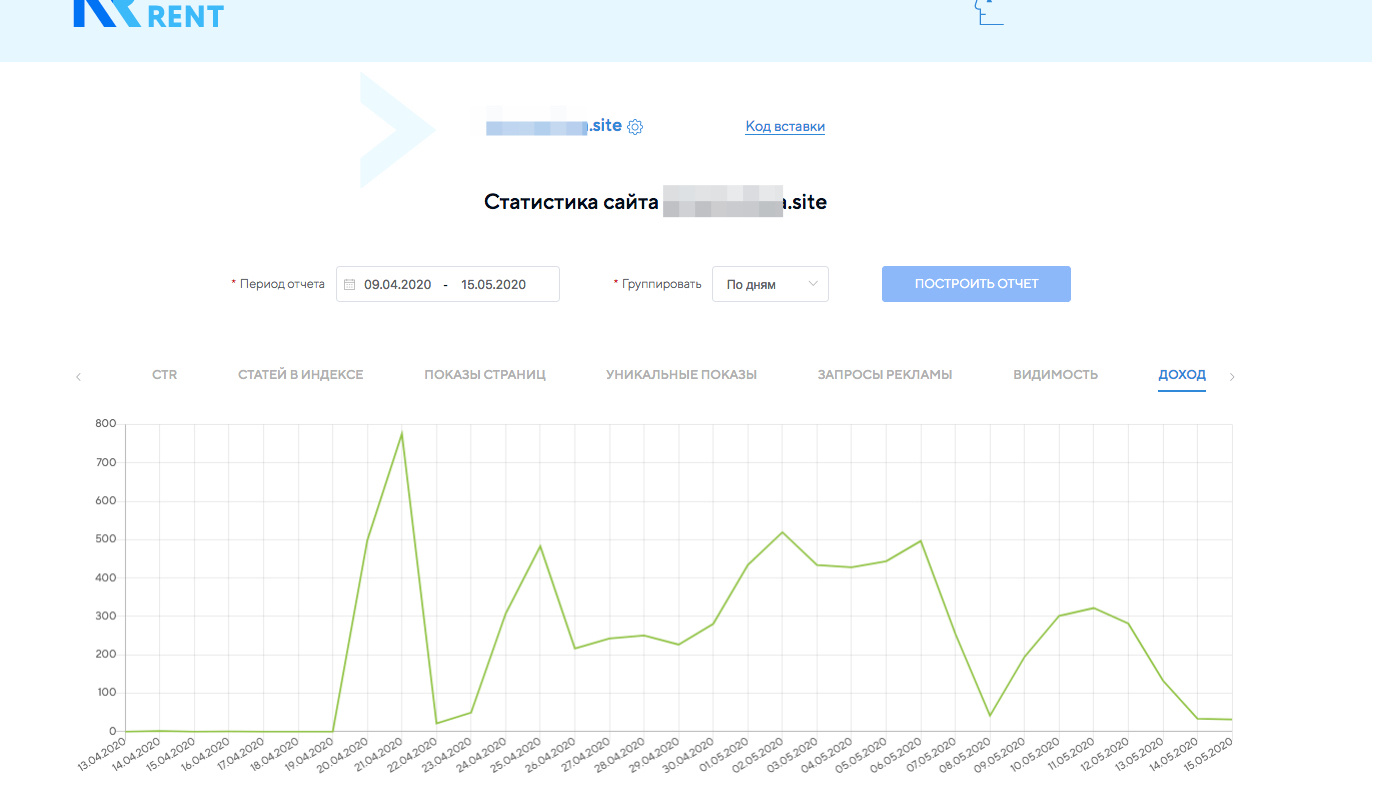Viewport: 1385px width, 807px height.
Task: Select the 'Показы страниц' tab
Action: click(x=484, y=375)
